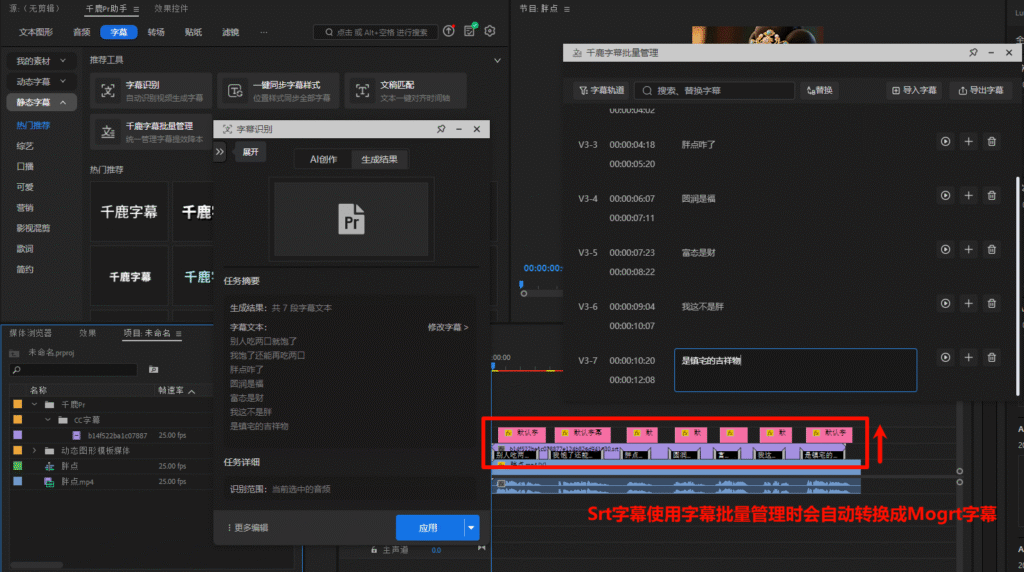Image resolution: width=1024 pixels, height=572 pixels.
Task: Switch to the 滤镜 tab
Action: (231, 32)
